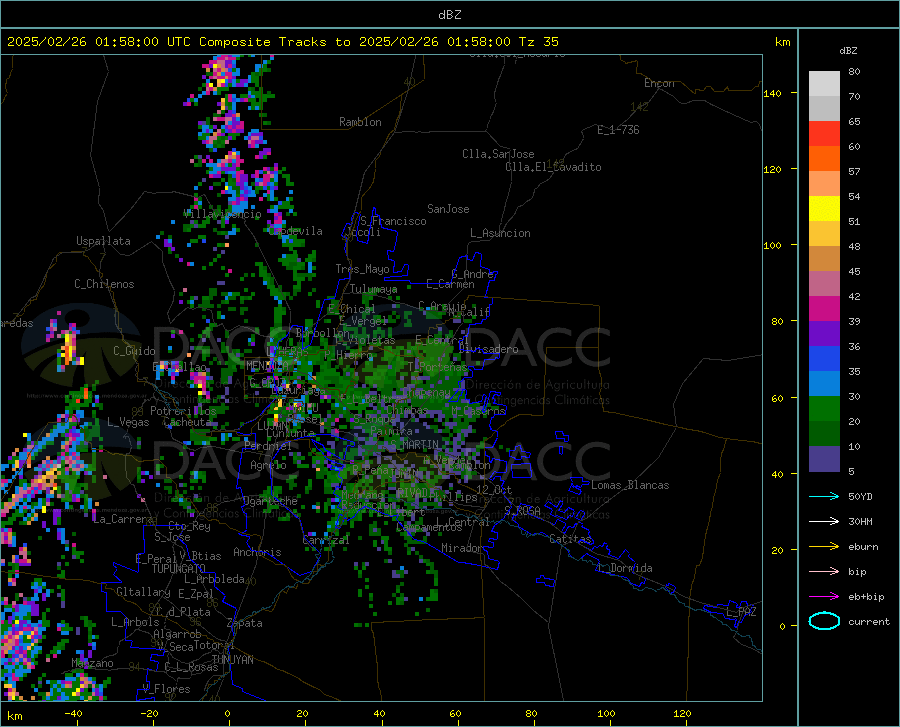Click the dBZ title at the top
Image resolution: width=900 pixels, height=727 pixels.
click(x=449, y=15)
